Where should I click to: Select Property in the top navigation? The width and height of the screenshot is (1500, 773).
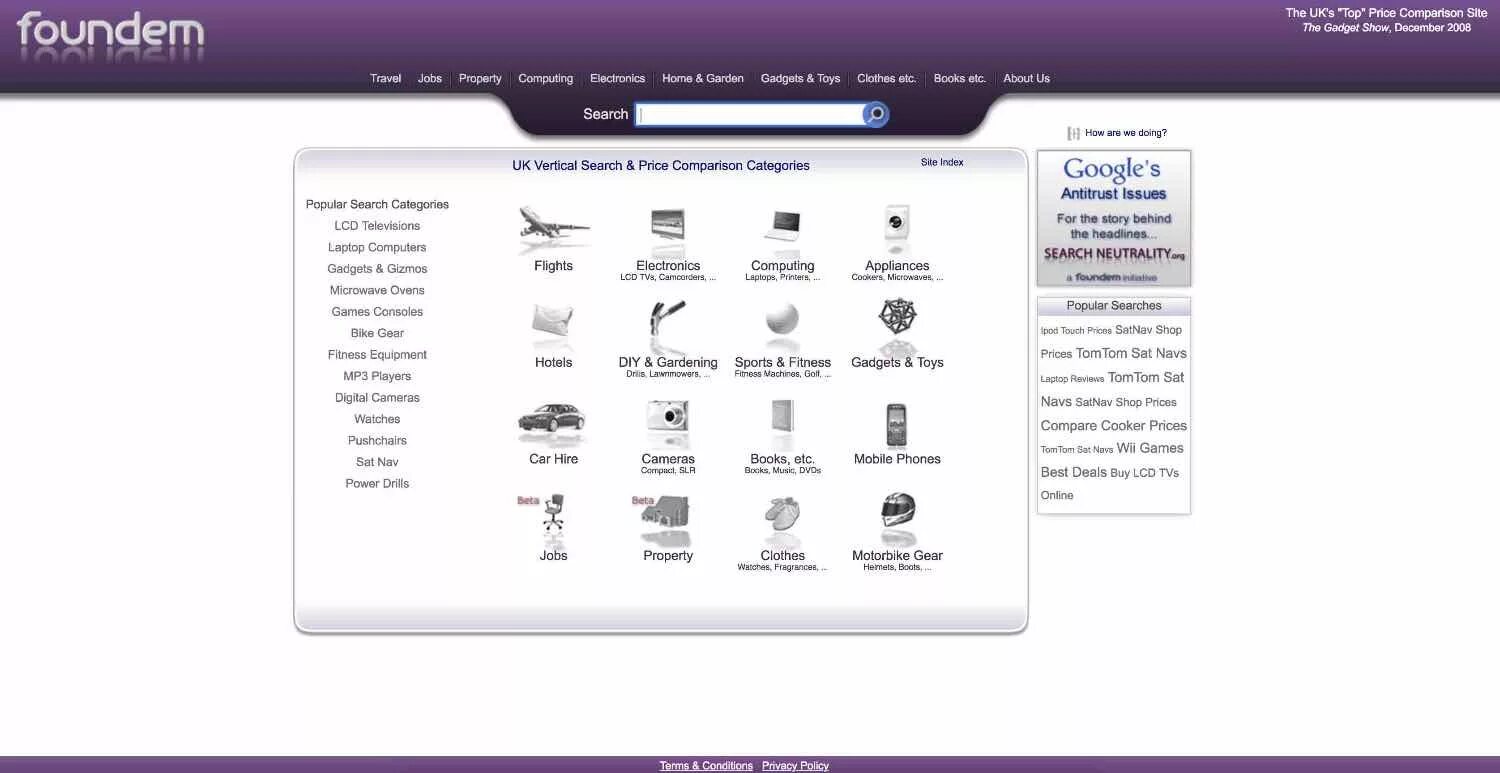(480, 79)
